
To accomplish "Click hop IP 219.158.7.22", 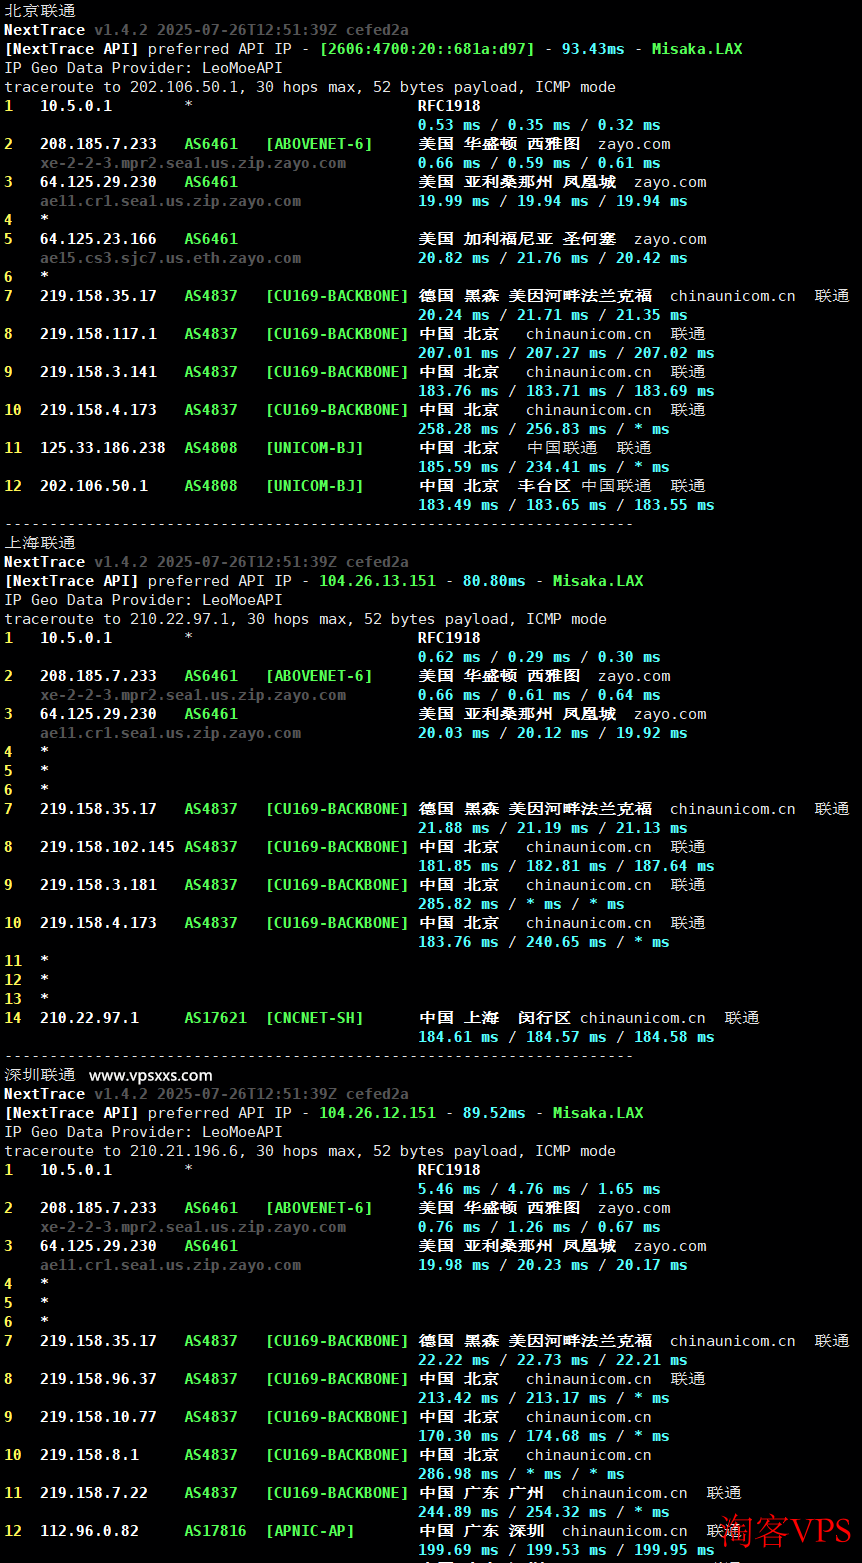I will click(x=94, y=1493).
